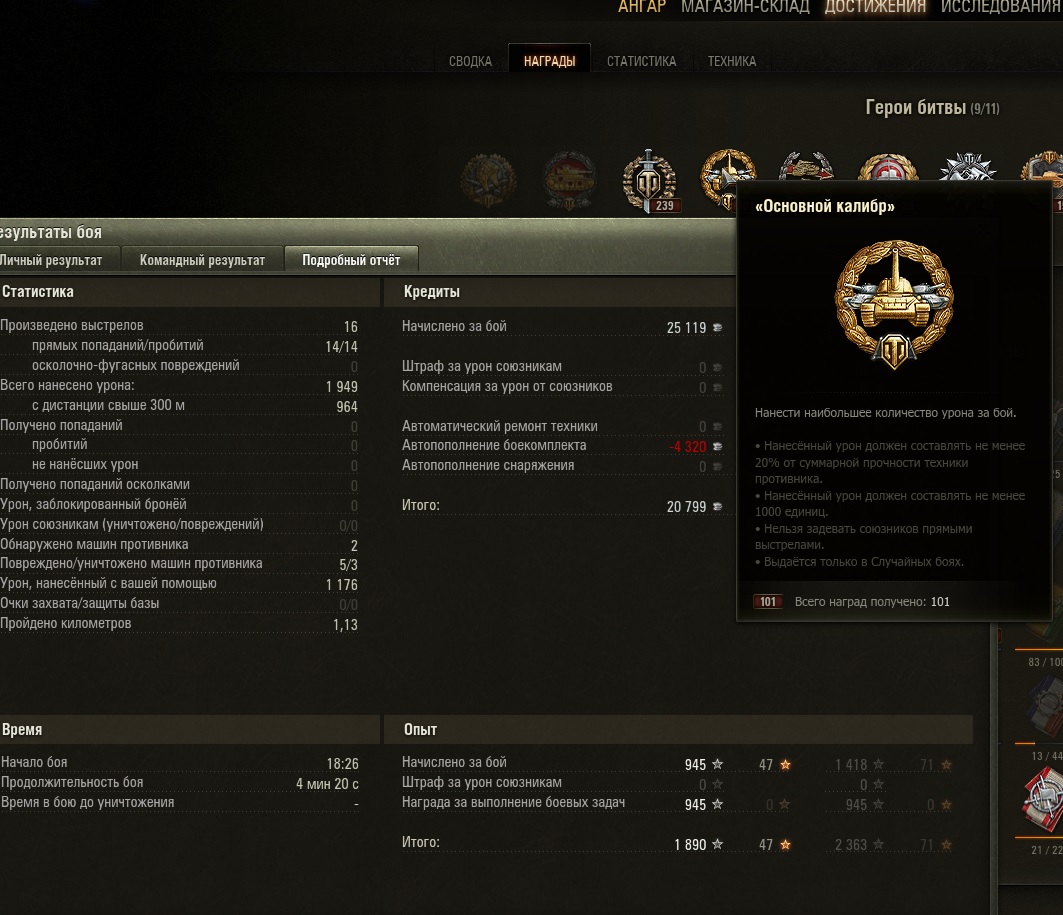Switch to the СВОДКА tab
This screenshot has width=1063, height=915.
470,61
